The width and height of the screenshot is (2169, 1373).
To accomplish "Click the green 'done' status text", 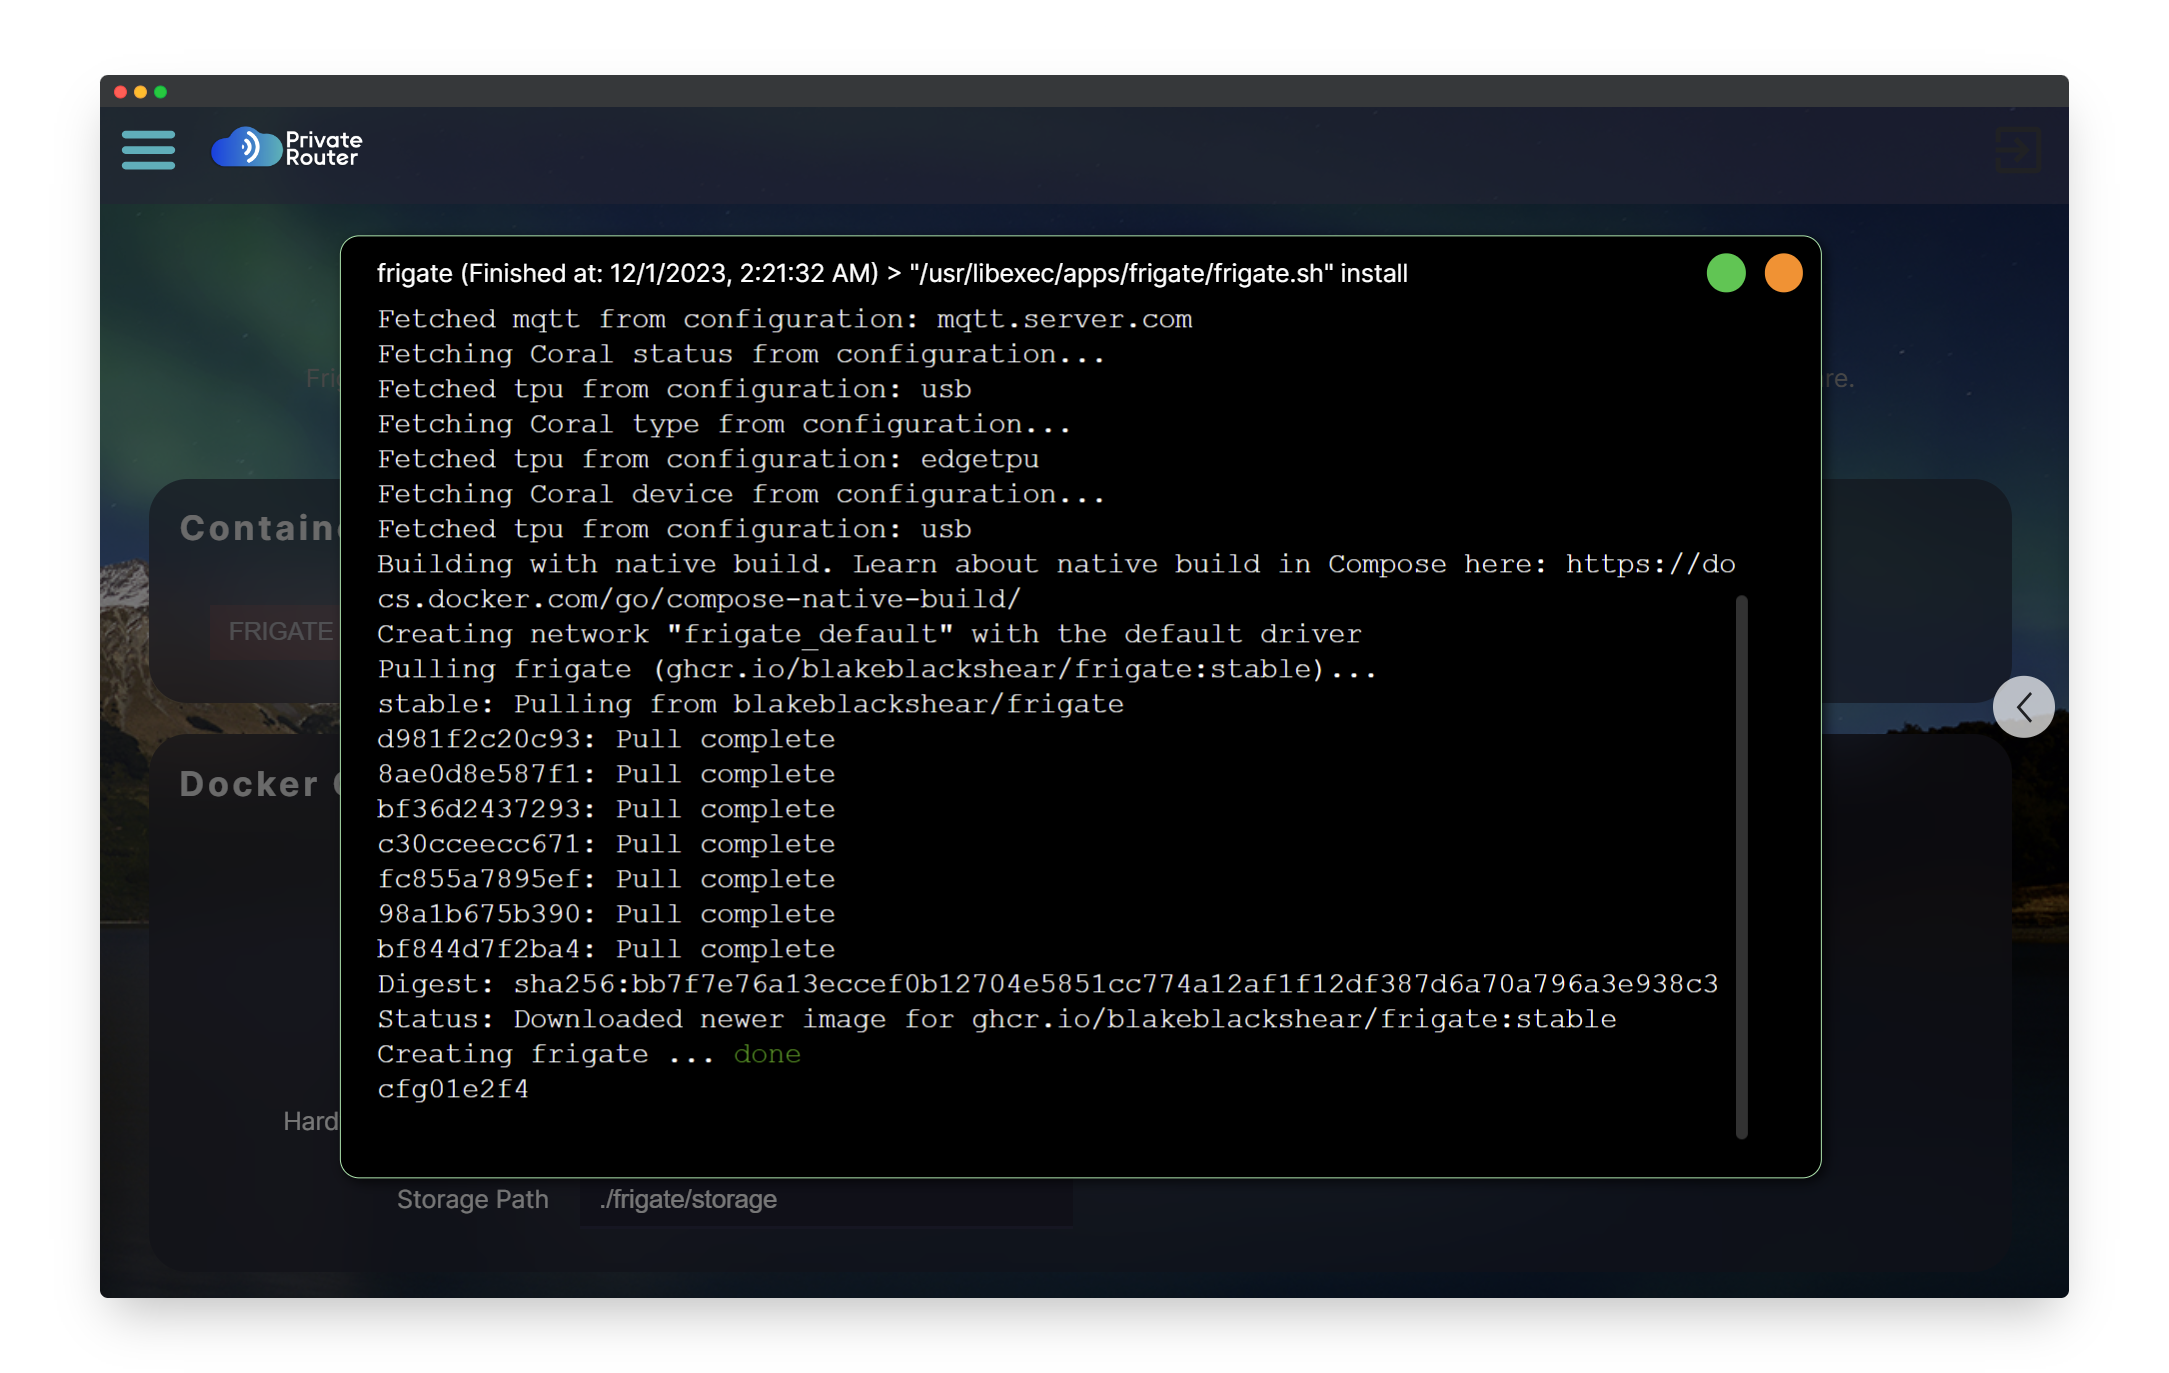I will 766,1053.
